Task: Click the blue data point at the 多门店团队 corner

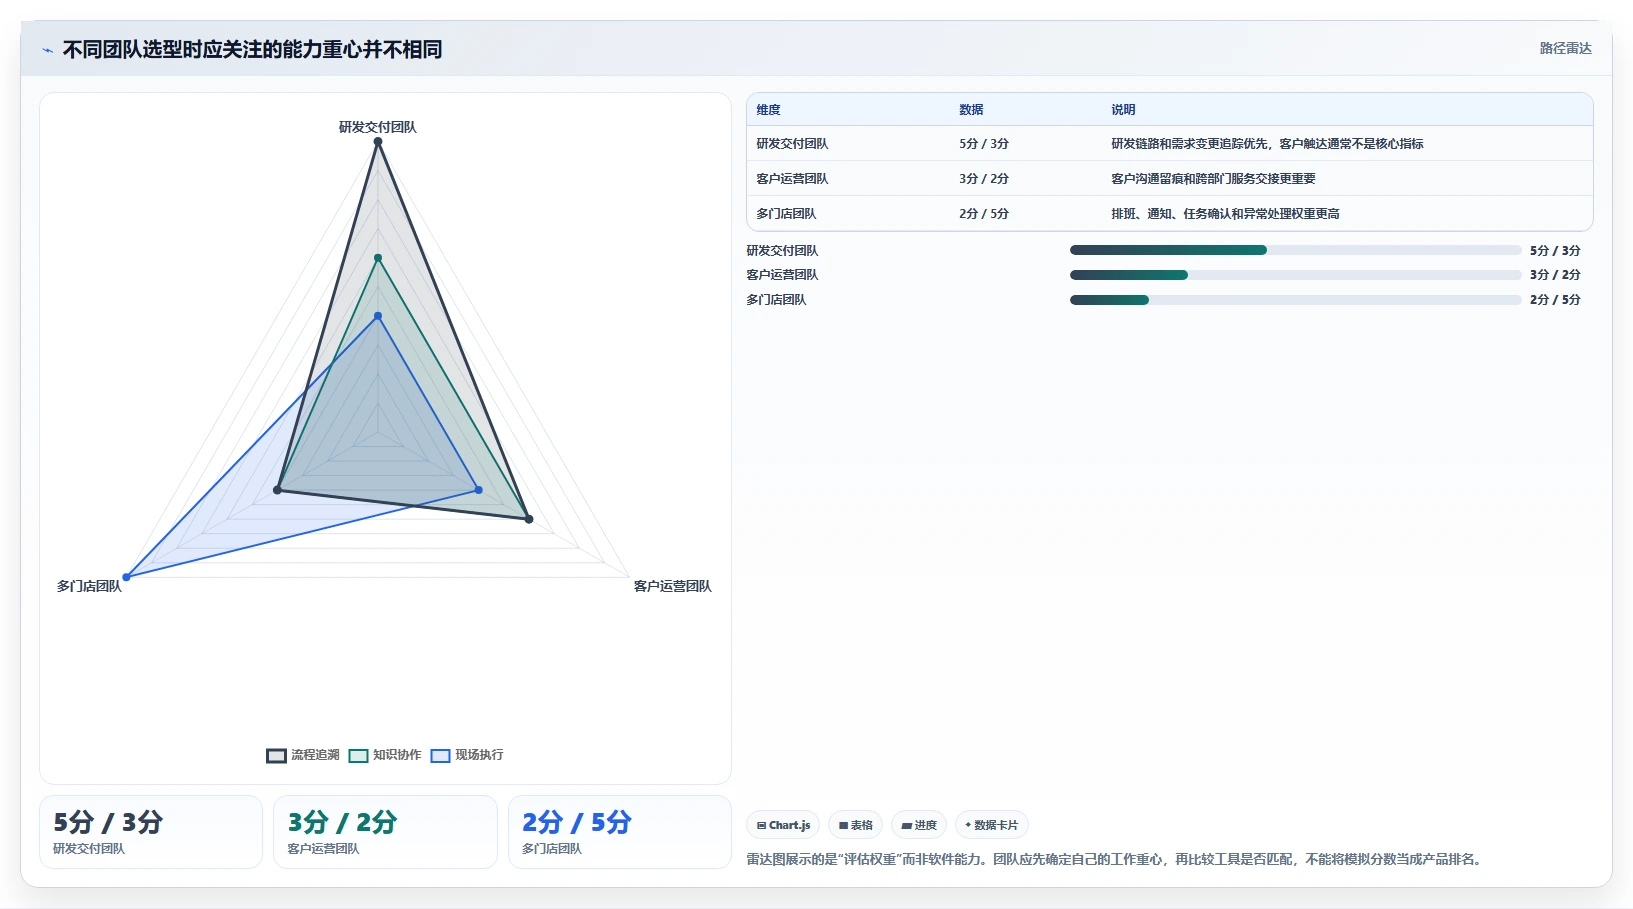Action: [x=126, y=577]
